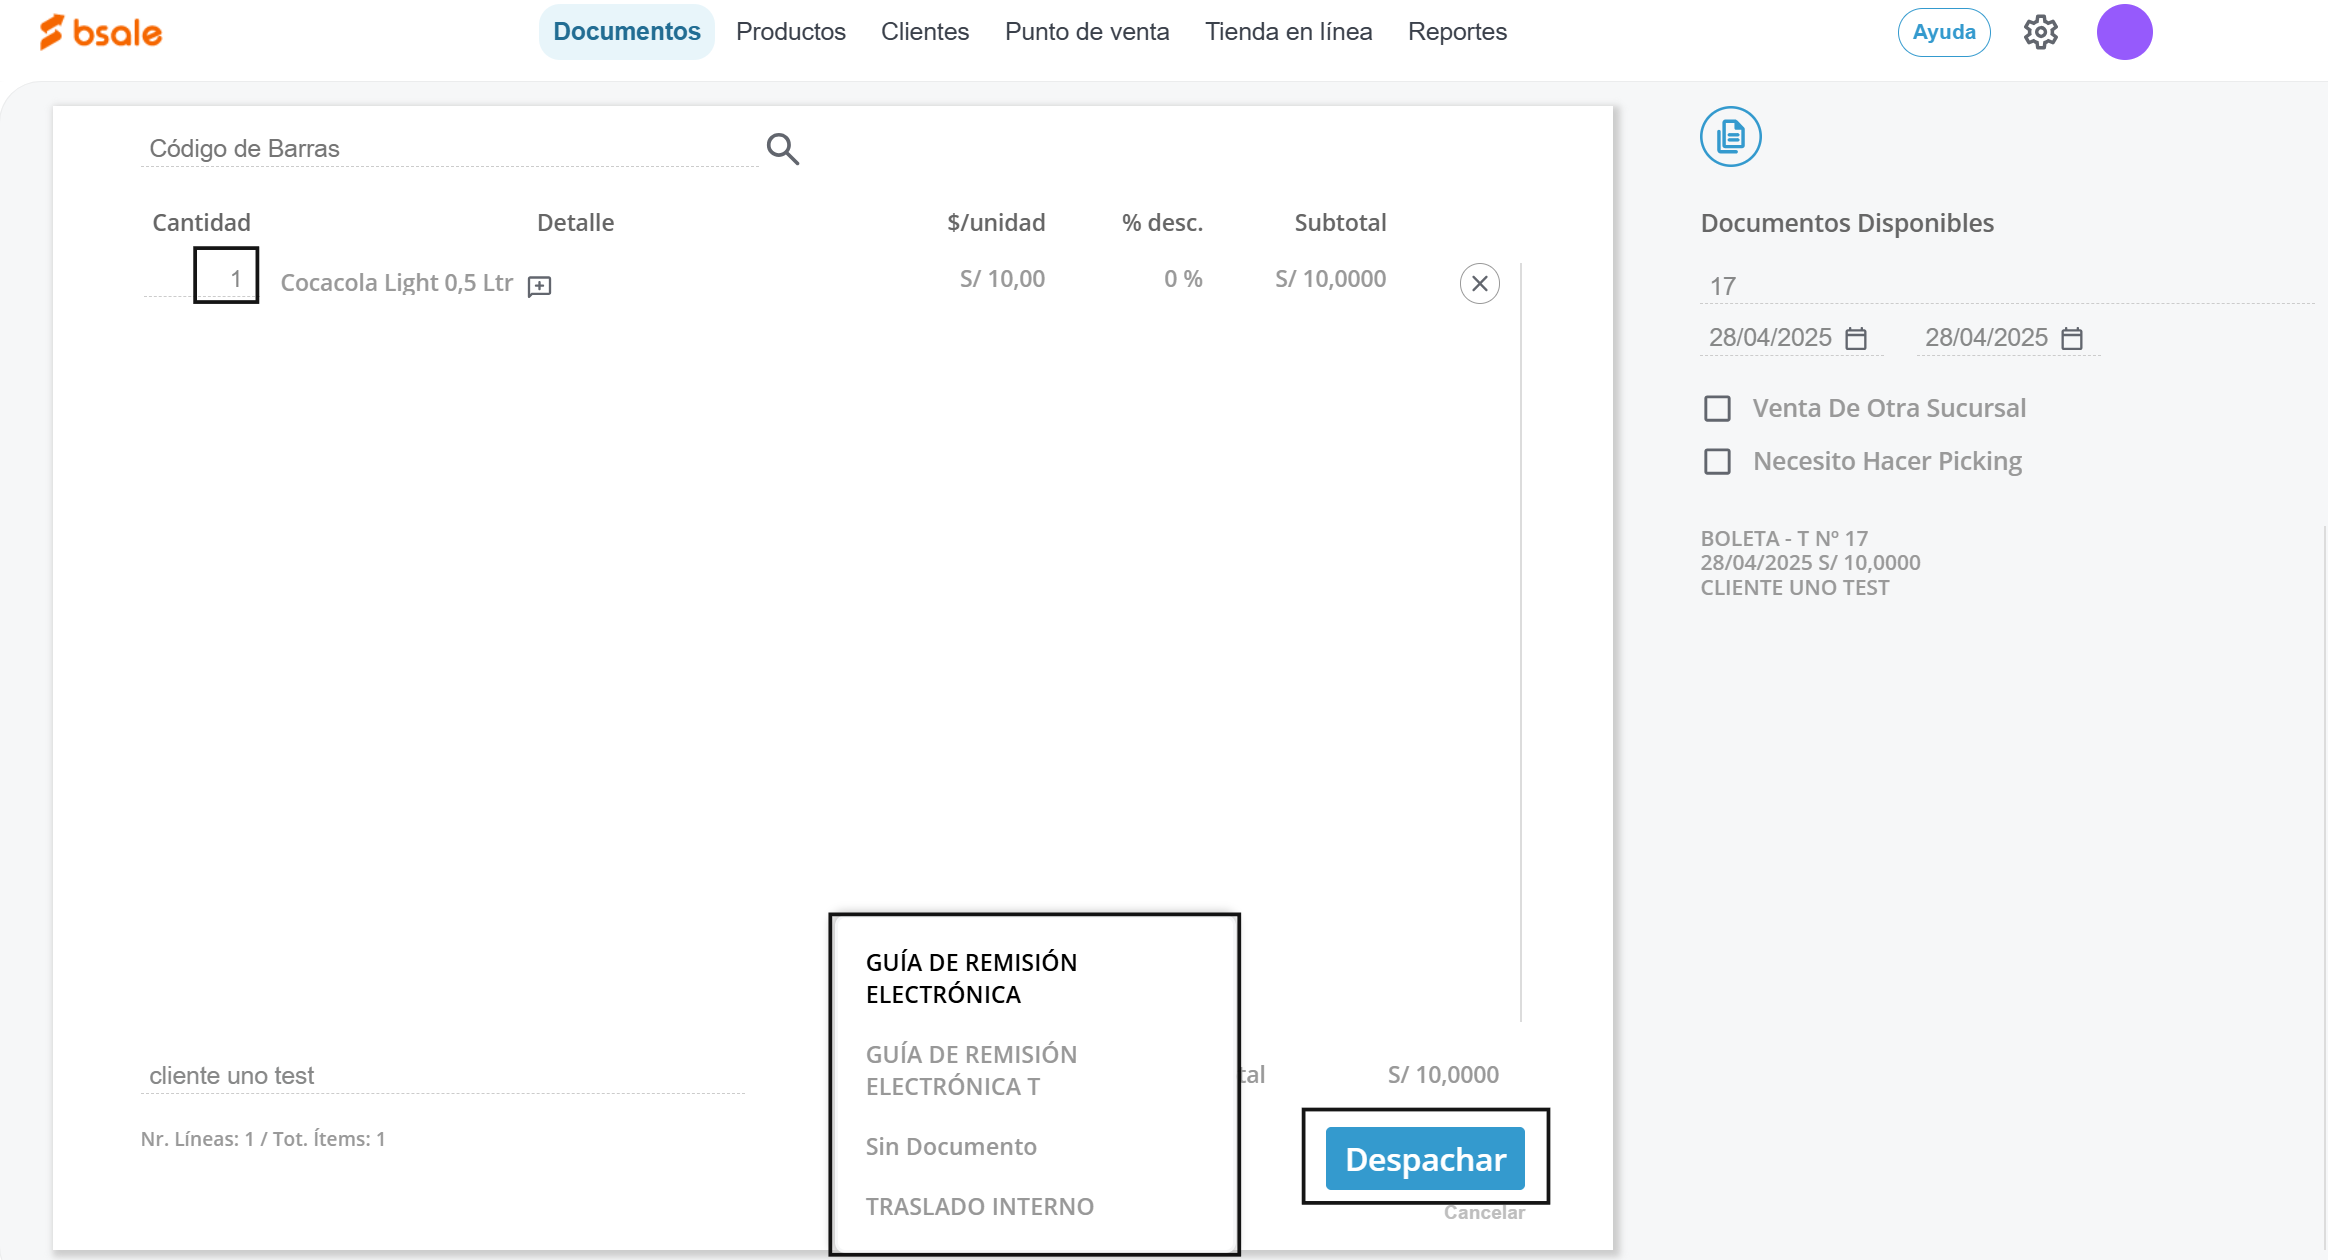This screenshot has height=1260, width=2328.
Task: Open the settings gear icon
Action: pos(2040,32)
